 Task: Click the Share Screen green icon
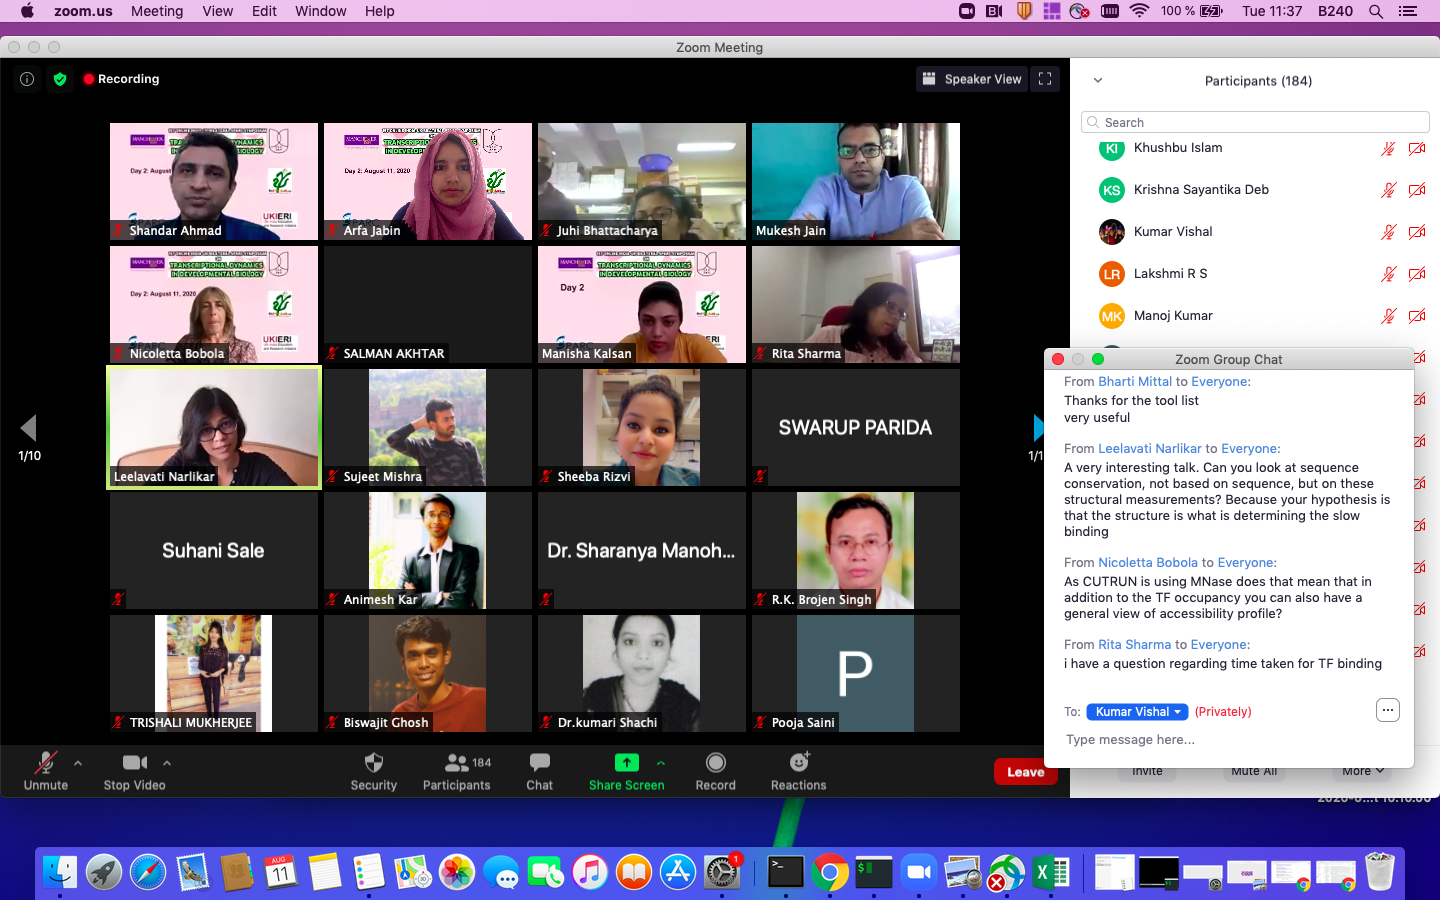(x=626, y=763)
